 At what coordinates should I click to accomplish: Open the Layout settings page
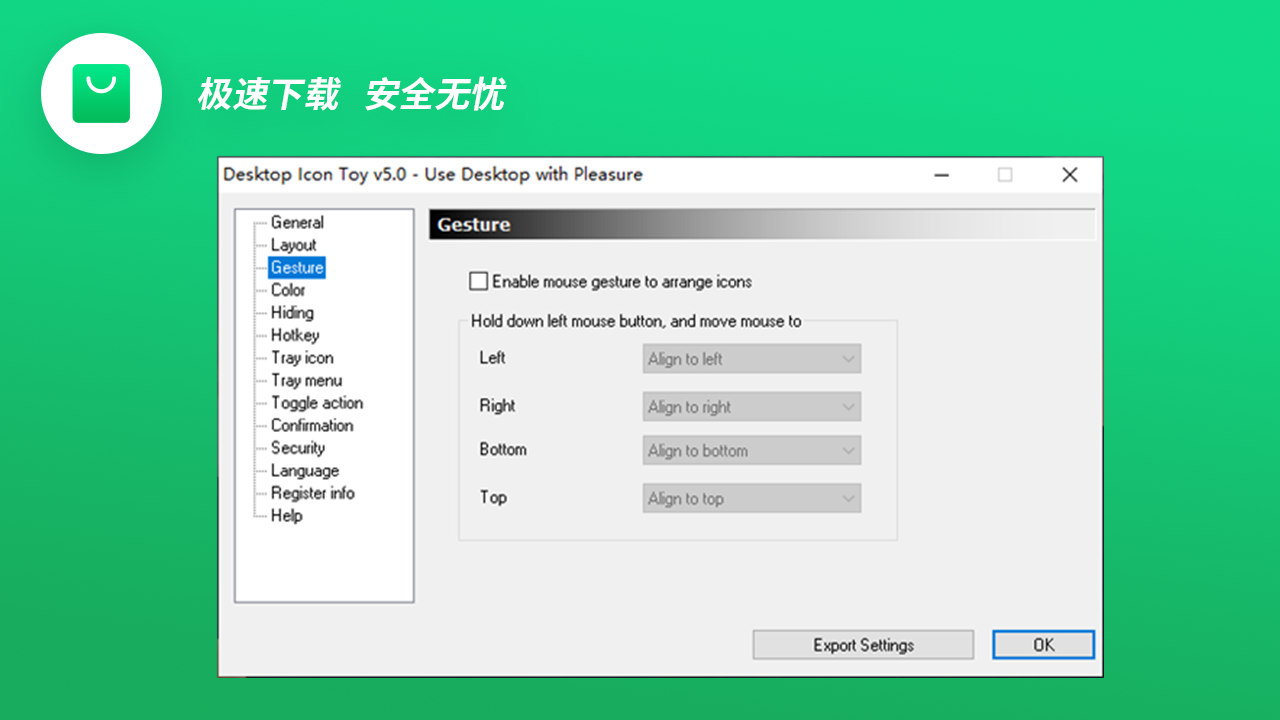pyautogui.click(x=293, y=245)
